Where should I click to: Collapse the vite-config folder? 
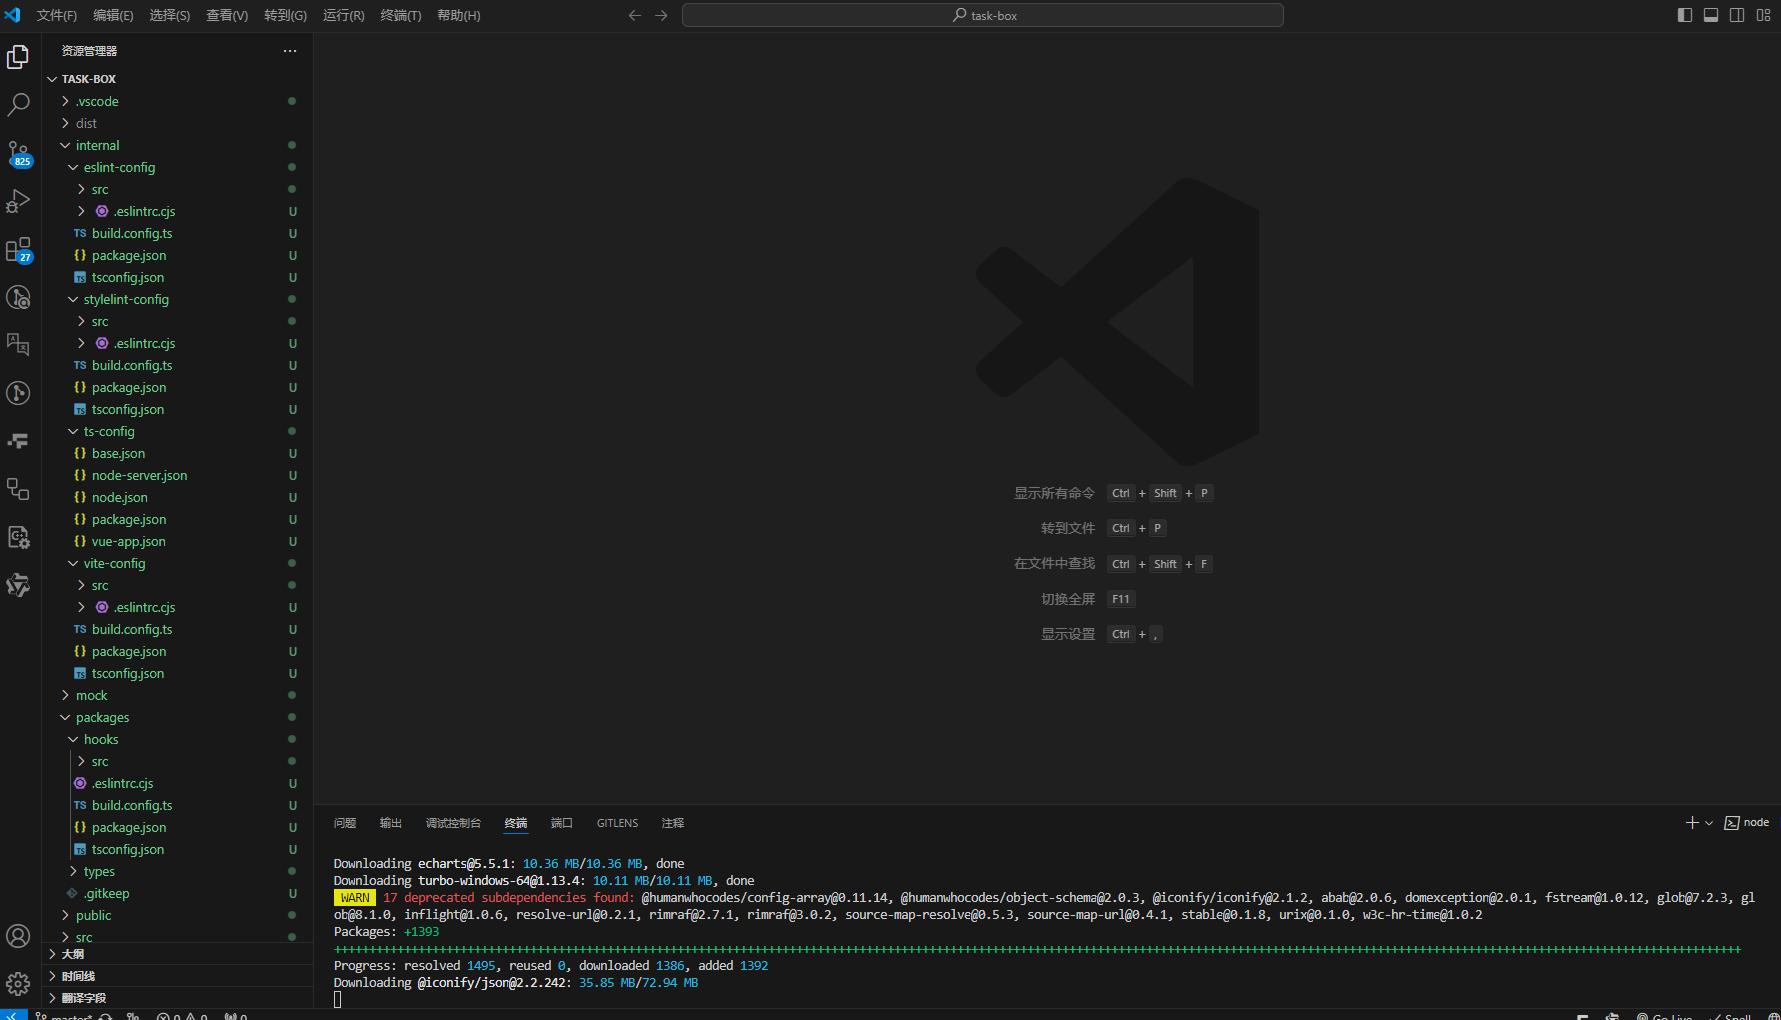(x=178, y=563)
